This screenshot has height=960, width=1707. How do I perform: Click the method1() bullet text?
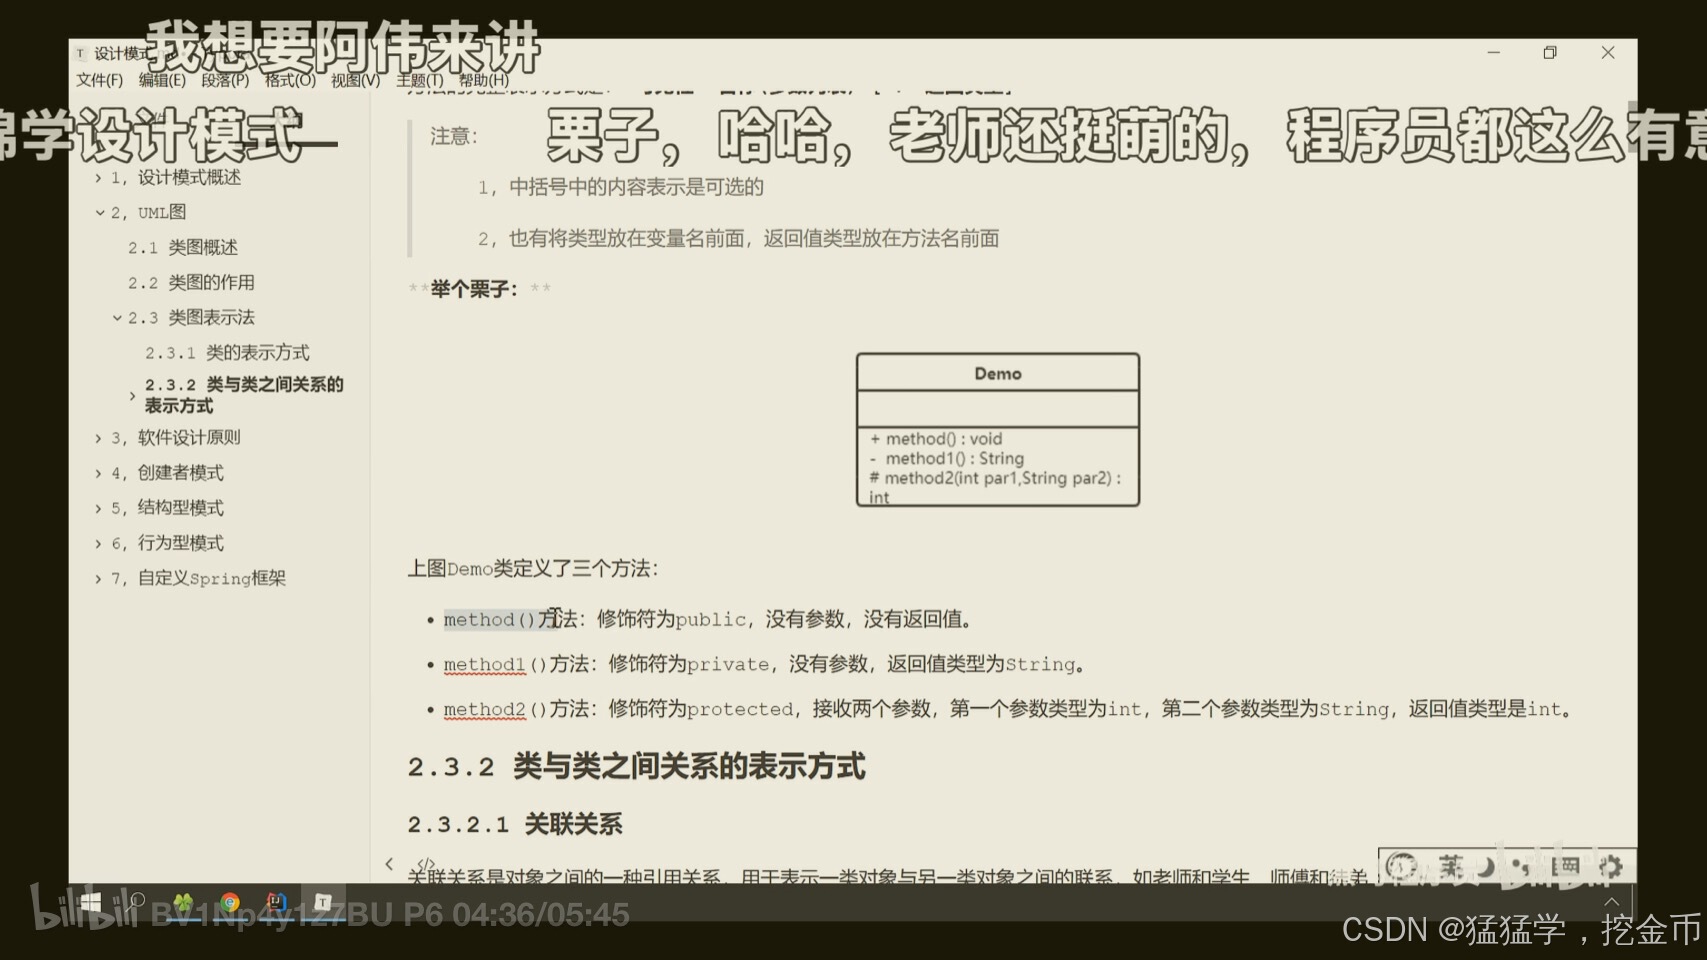pyautogui.click(x=765, y=664)
